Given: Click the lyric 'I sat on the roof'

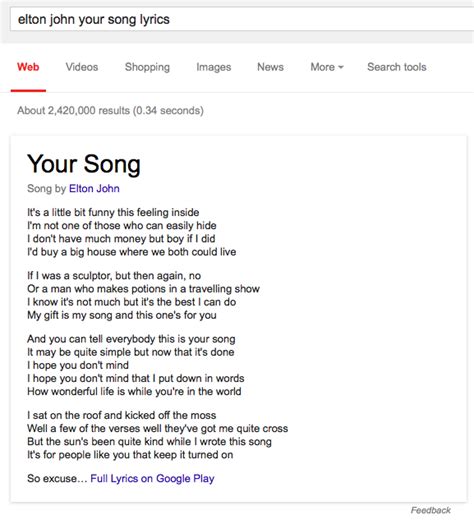Looking at the screenshot, I should (x=121, y=415).
